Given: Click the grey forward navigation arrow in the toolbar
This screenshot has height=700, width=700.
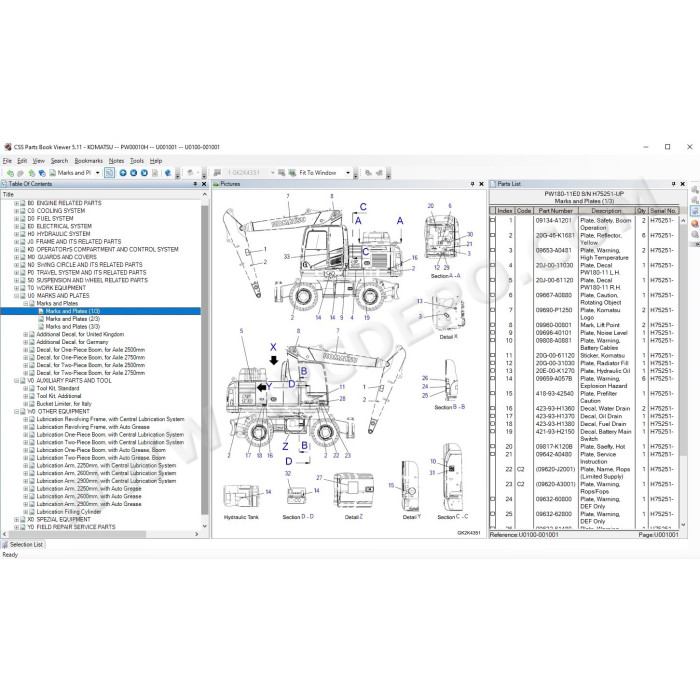Looking at the screenshot, I should (20, 173).
